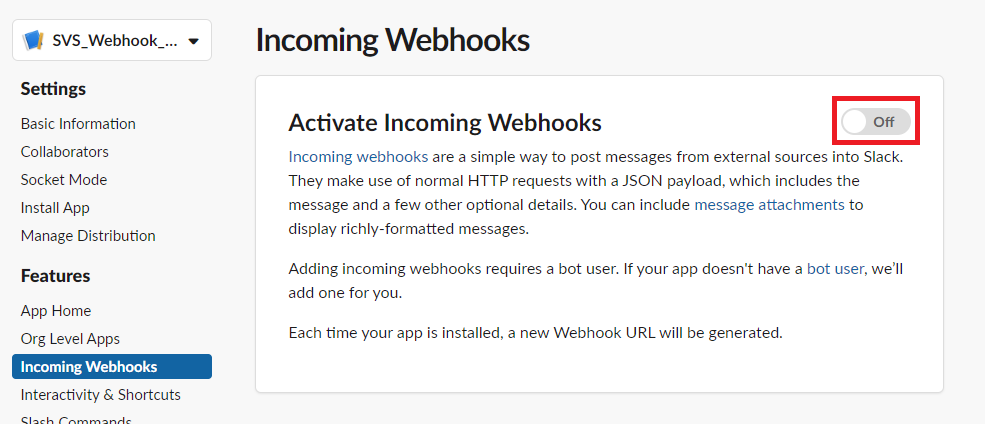Click the Incoming Webhooks page heading
The width and height of the screenshot is (985, 424).
point(393,40)
